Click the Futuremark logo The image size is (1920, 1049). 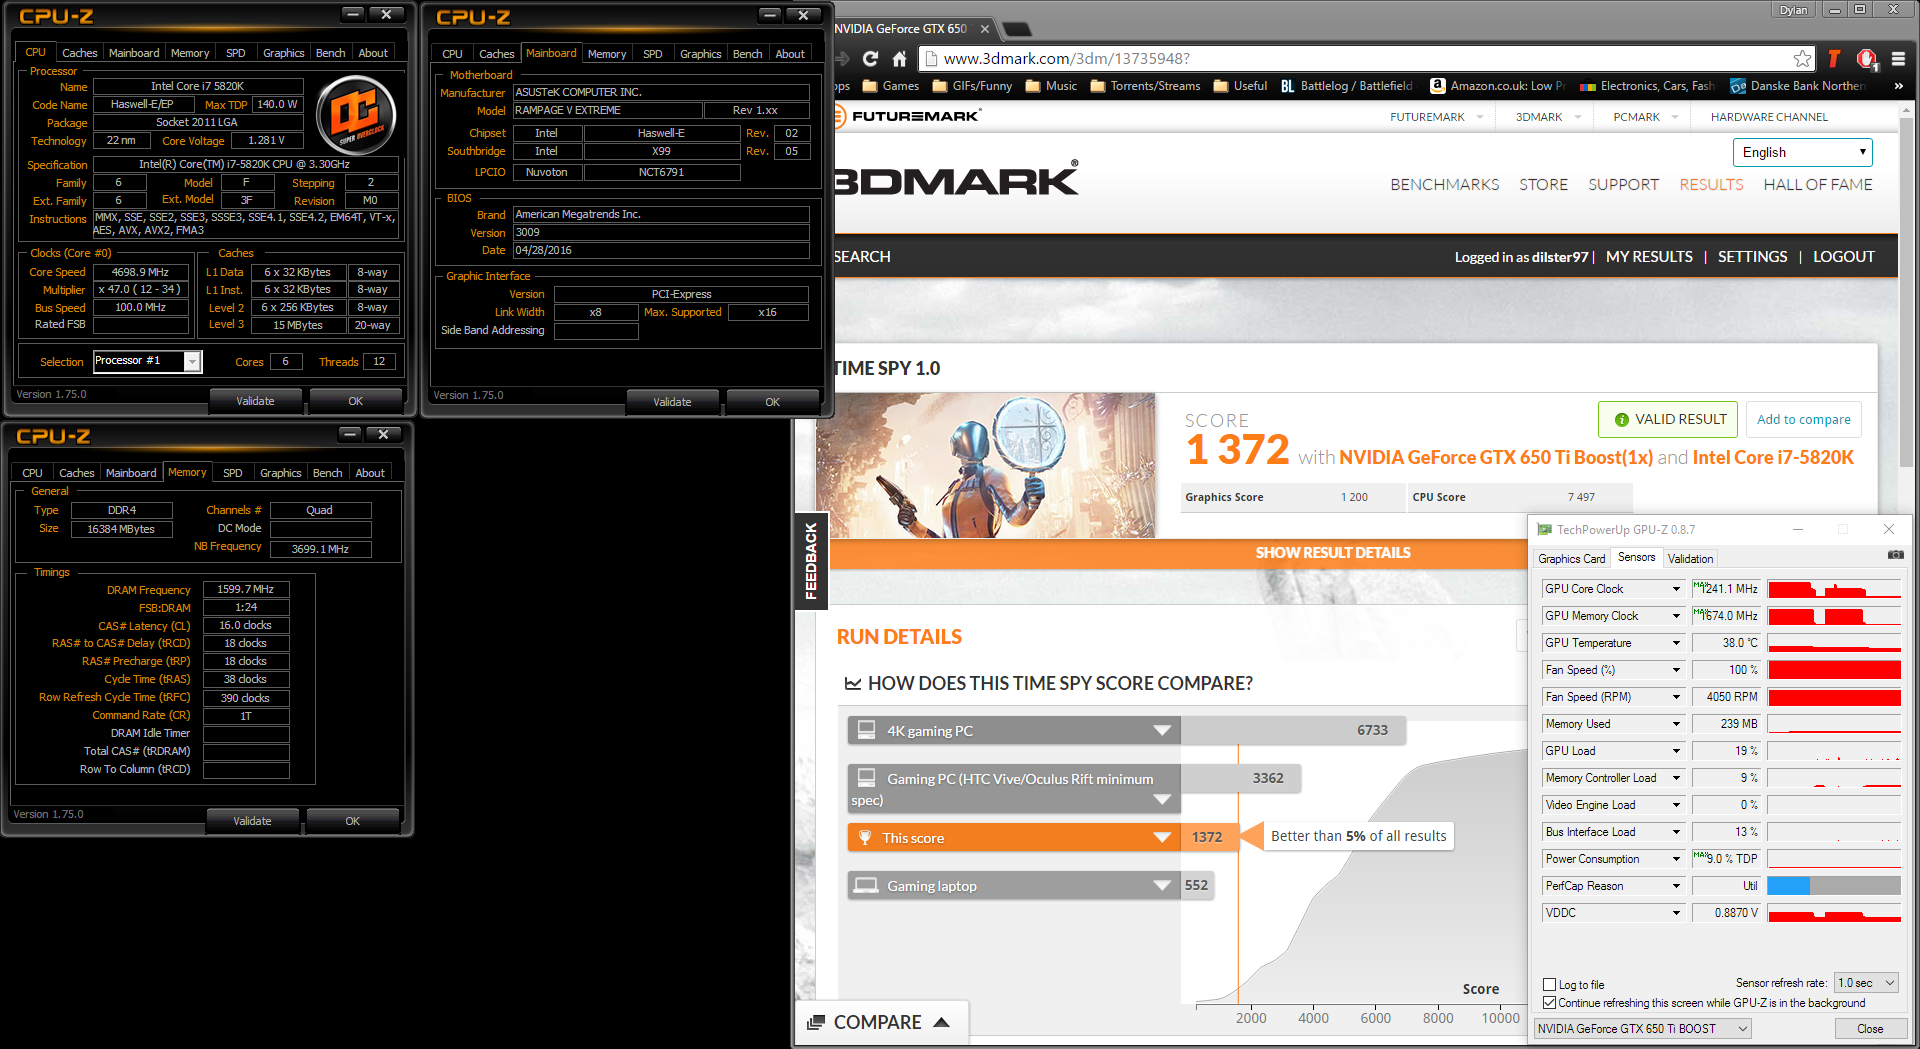[908, 116]
